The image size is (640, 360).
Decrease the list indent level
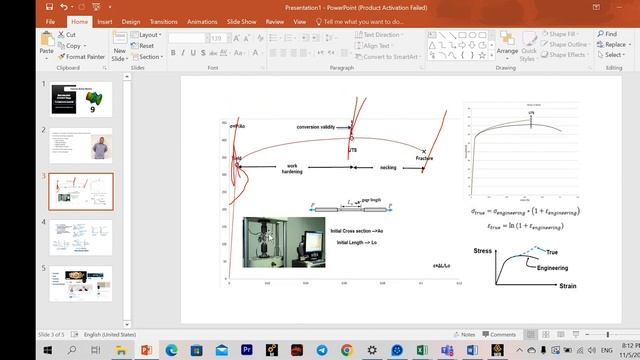pos(305,38)
